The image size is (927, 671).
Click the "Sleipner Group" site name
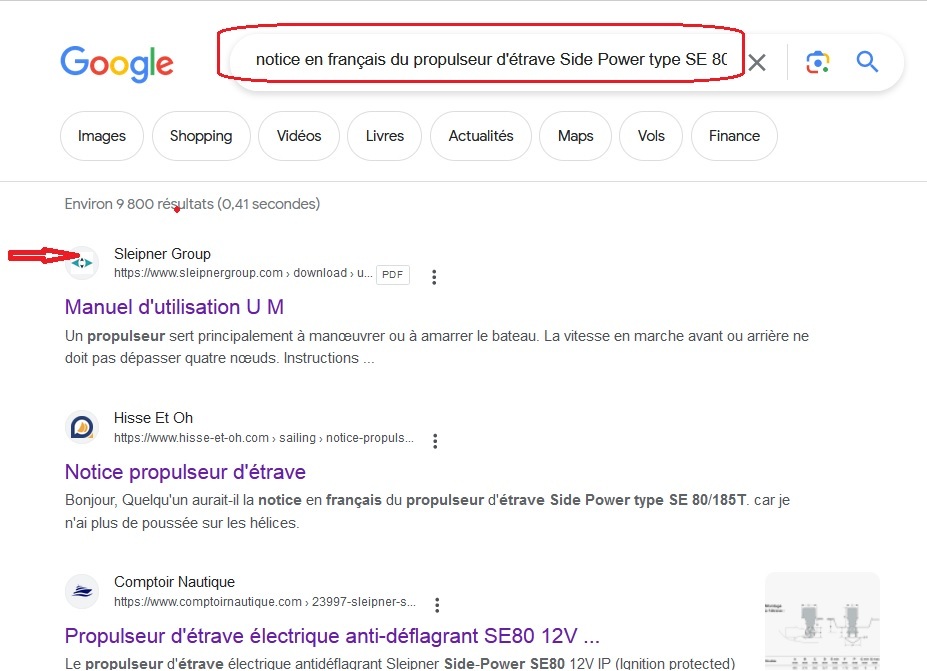click(162, 254)
